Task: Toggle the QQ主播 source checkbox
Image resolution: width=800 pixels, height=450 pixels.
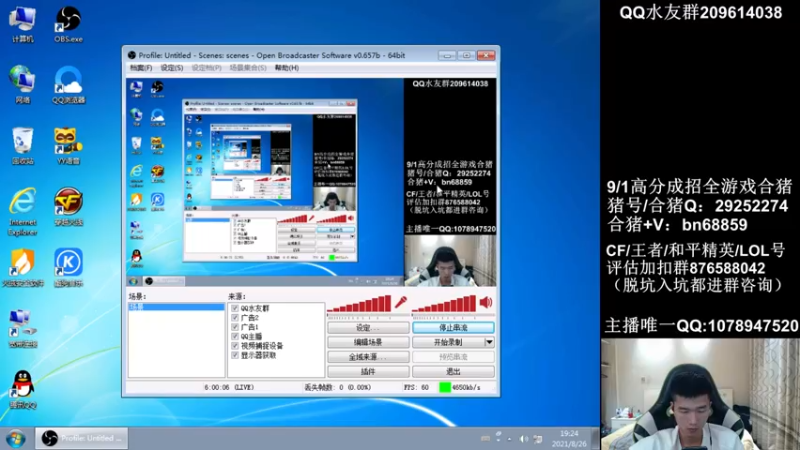Action: (x=235, y=336)
